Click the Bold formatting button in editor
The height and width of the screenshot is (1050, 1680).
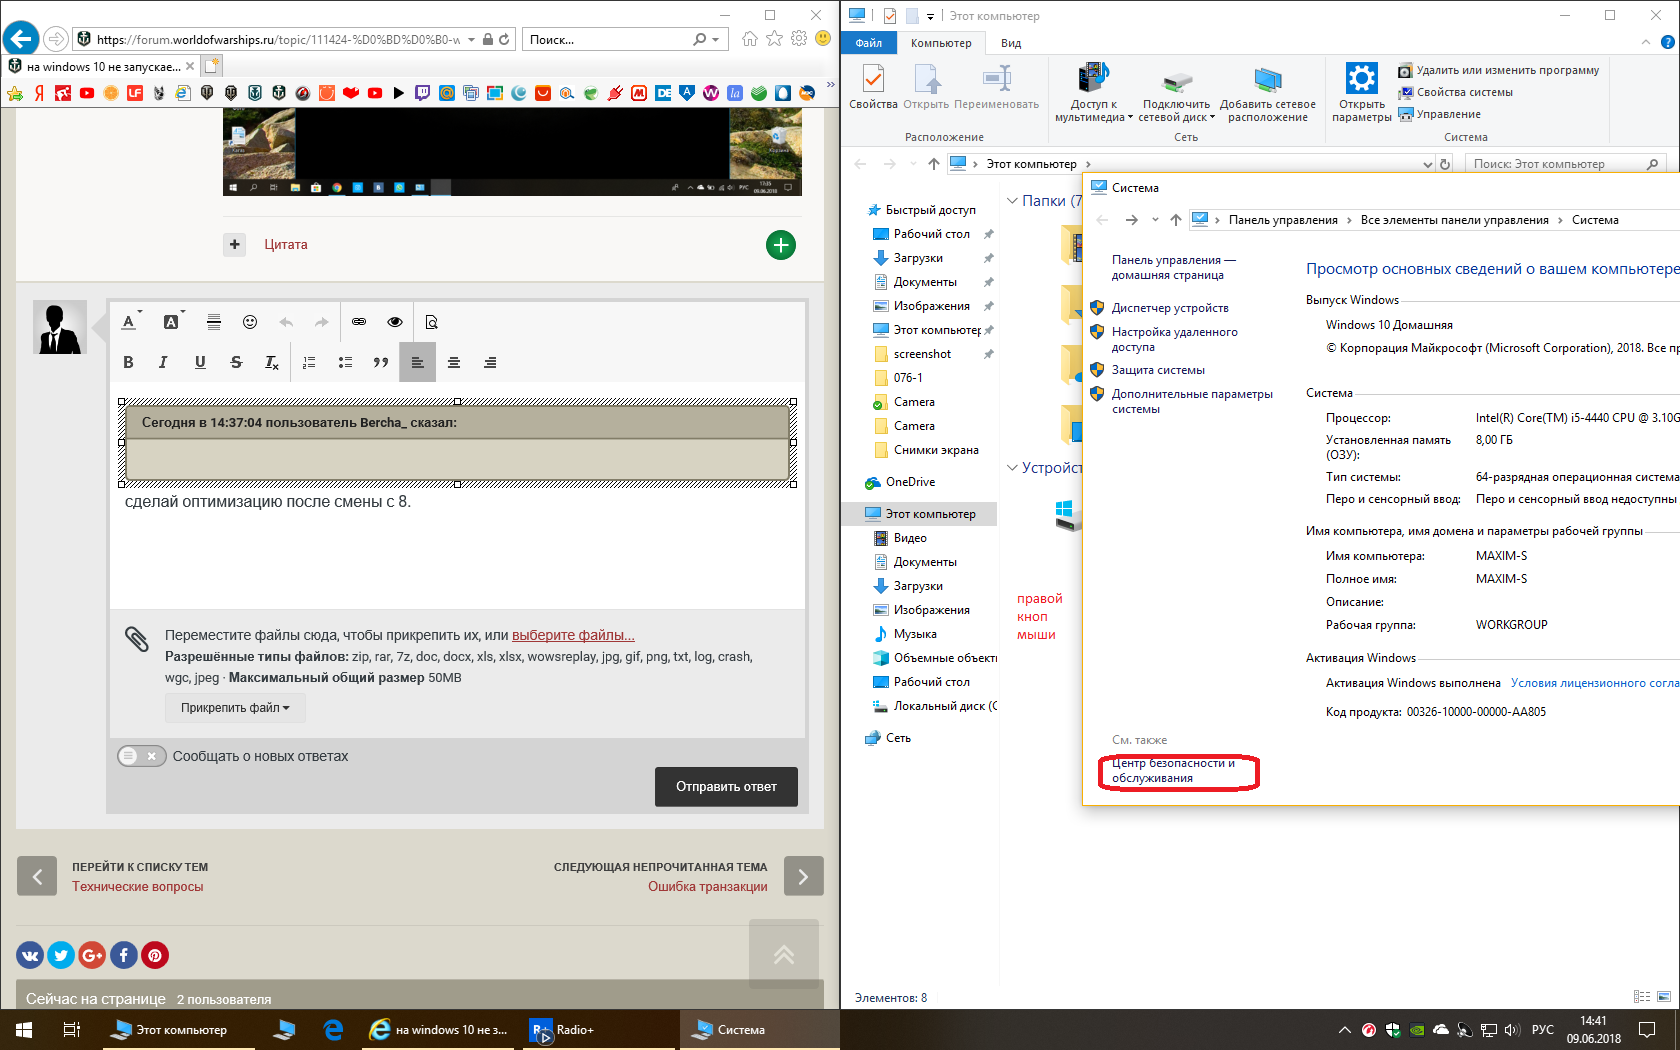128,362
